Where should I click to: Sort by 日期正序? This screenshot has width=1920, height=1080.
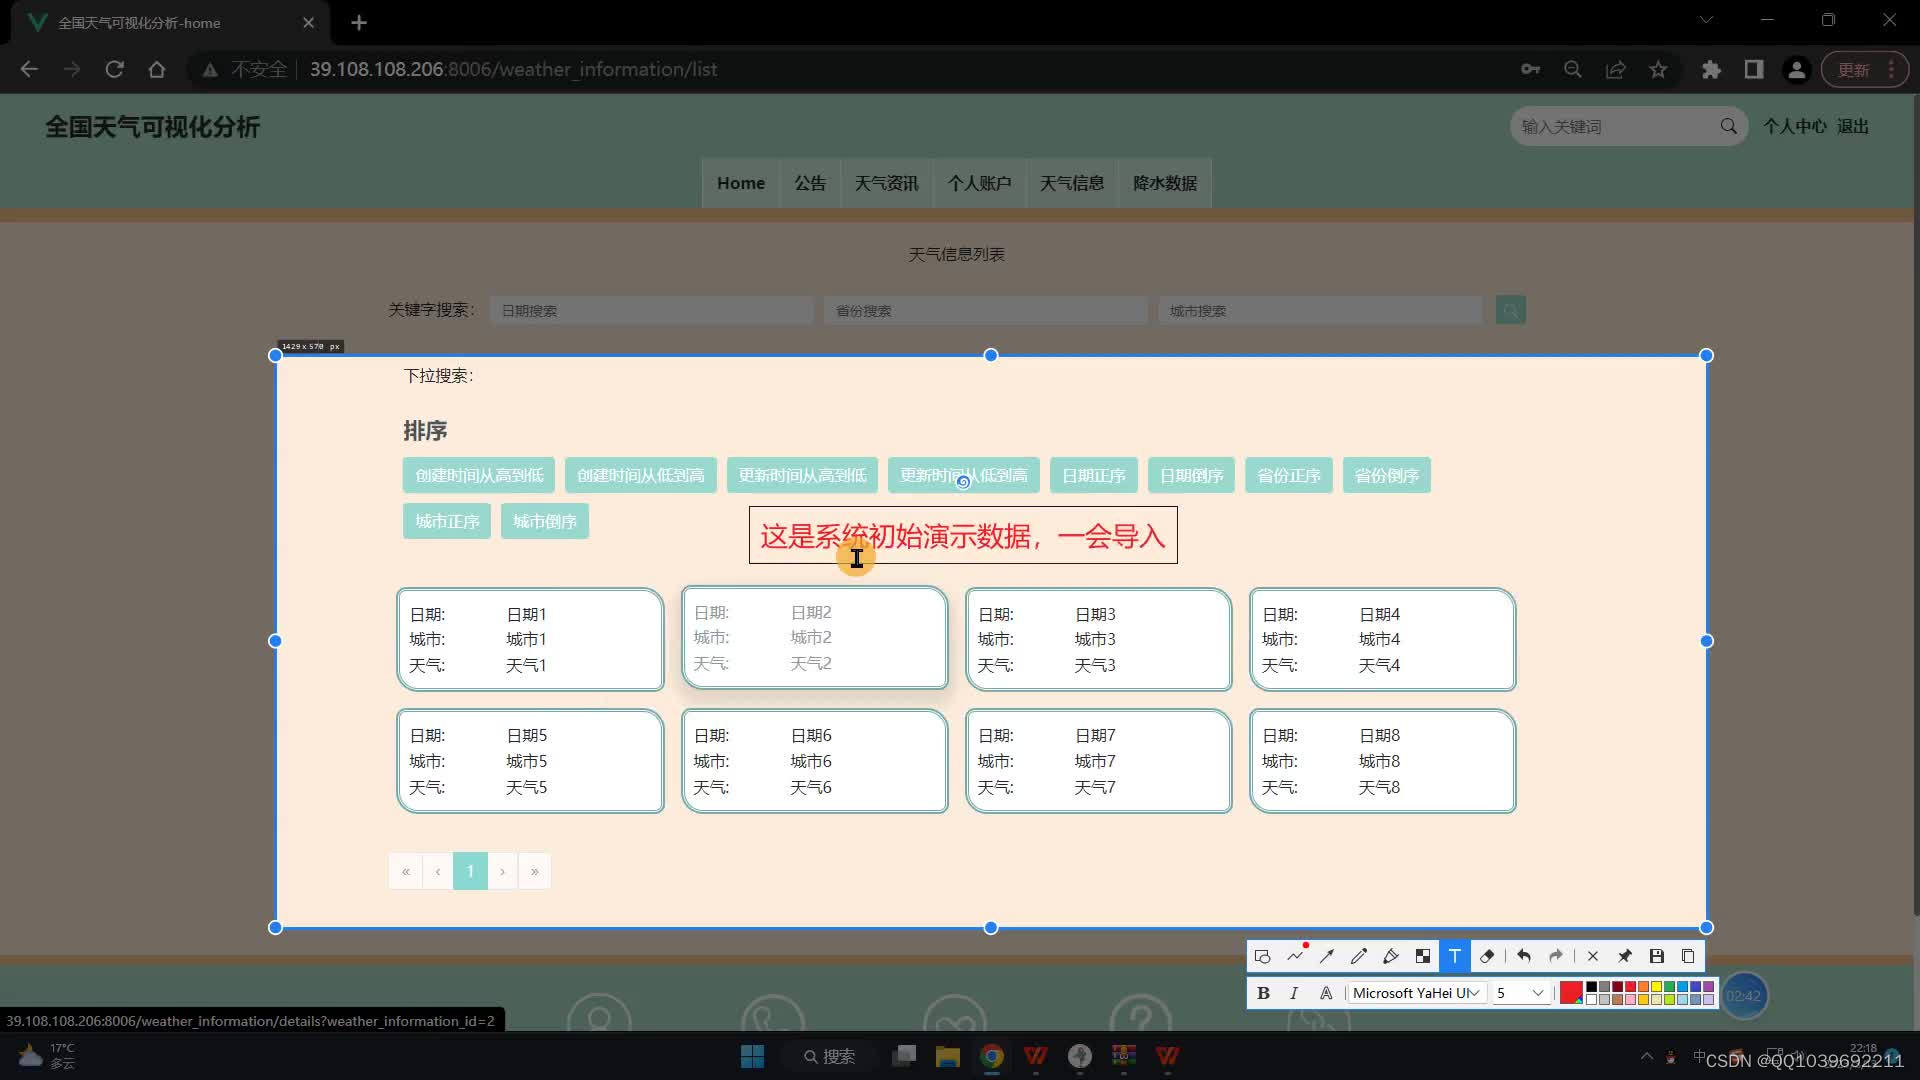coord(1094,475)
